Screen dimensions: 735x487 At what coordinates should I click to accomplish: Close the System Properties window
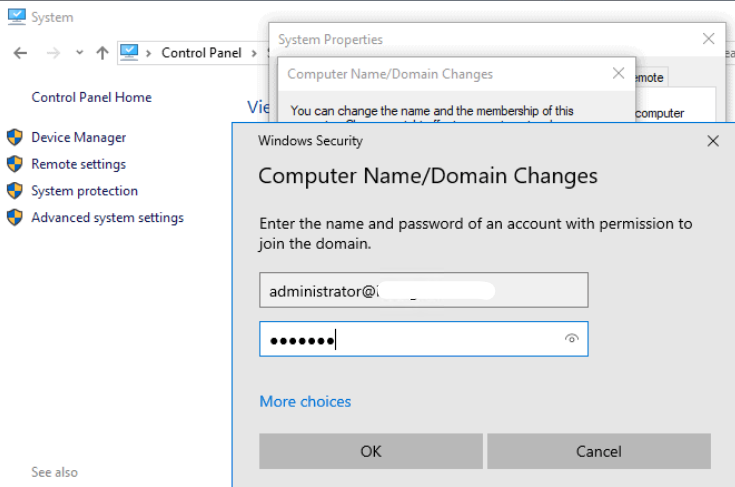(x=708, y=38)
